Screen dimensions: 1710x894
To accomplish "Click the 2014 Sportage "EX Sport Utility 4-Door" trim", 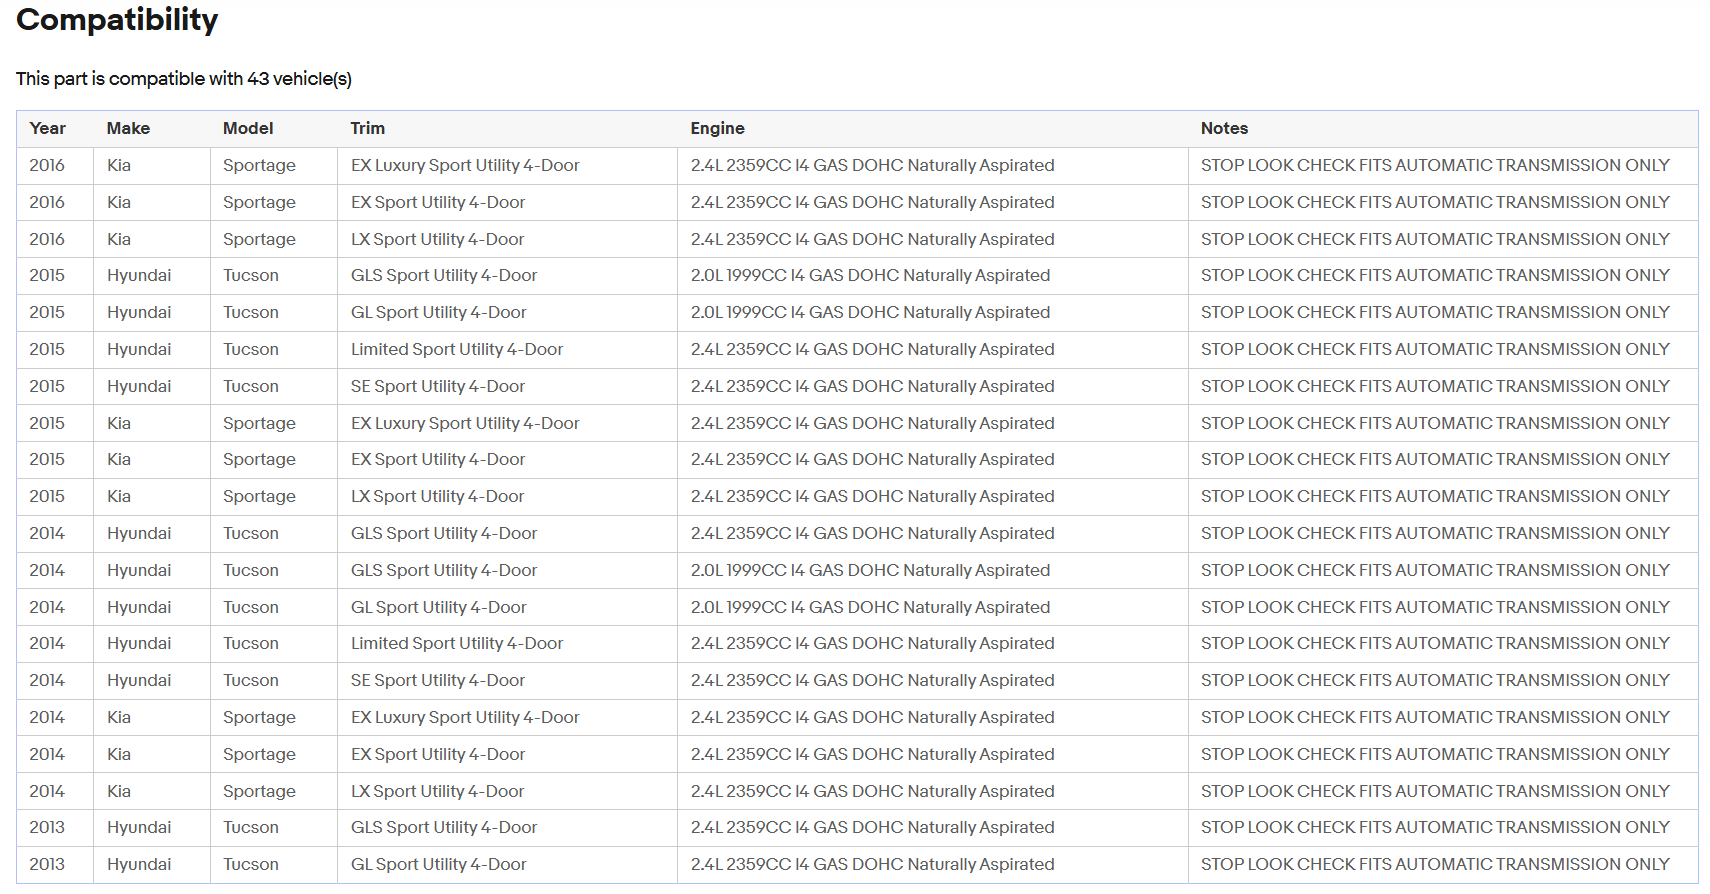I will [x=438, y=755].
